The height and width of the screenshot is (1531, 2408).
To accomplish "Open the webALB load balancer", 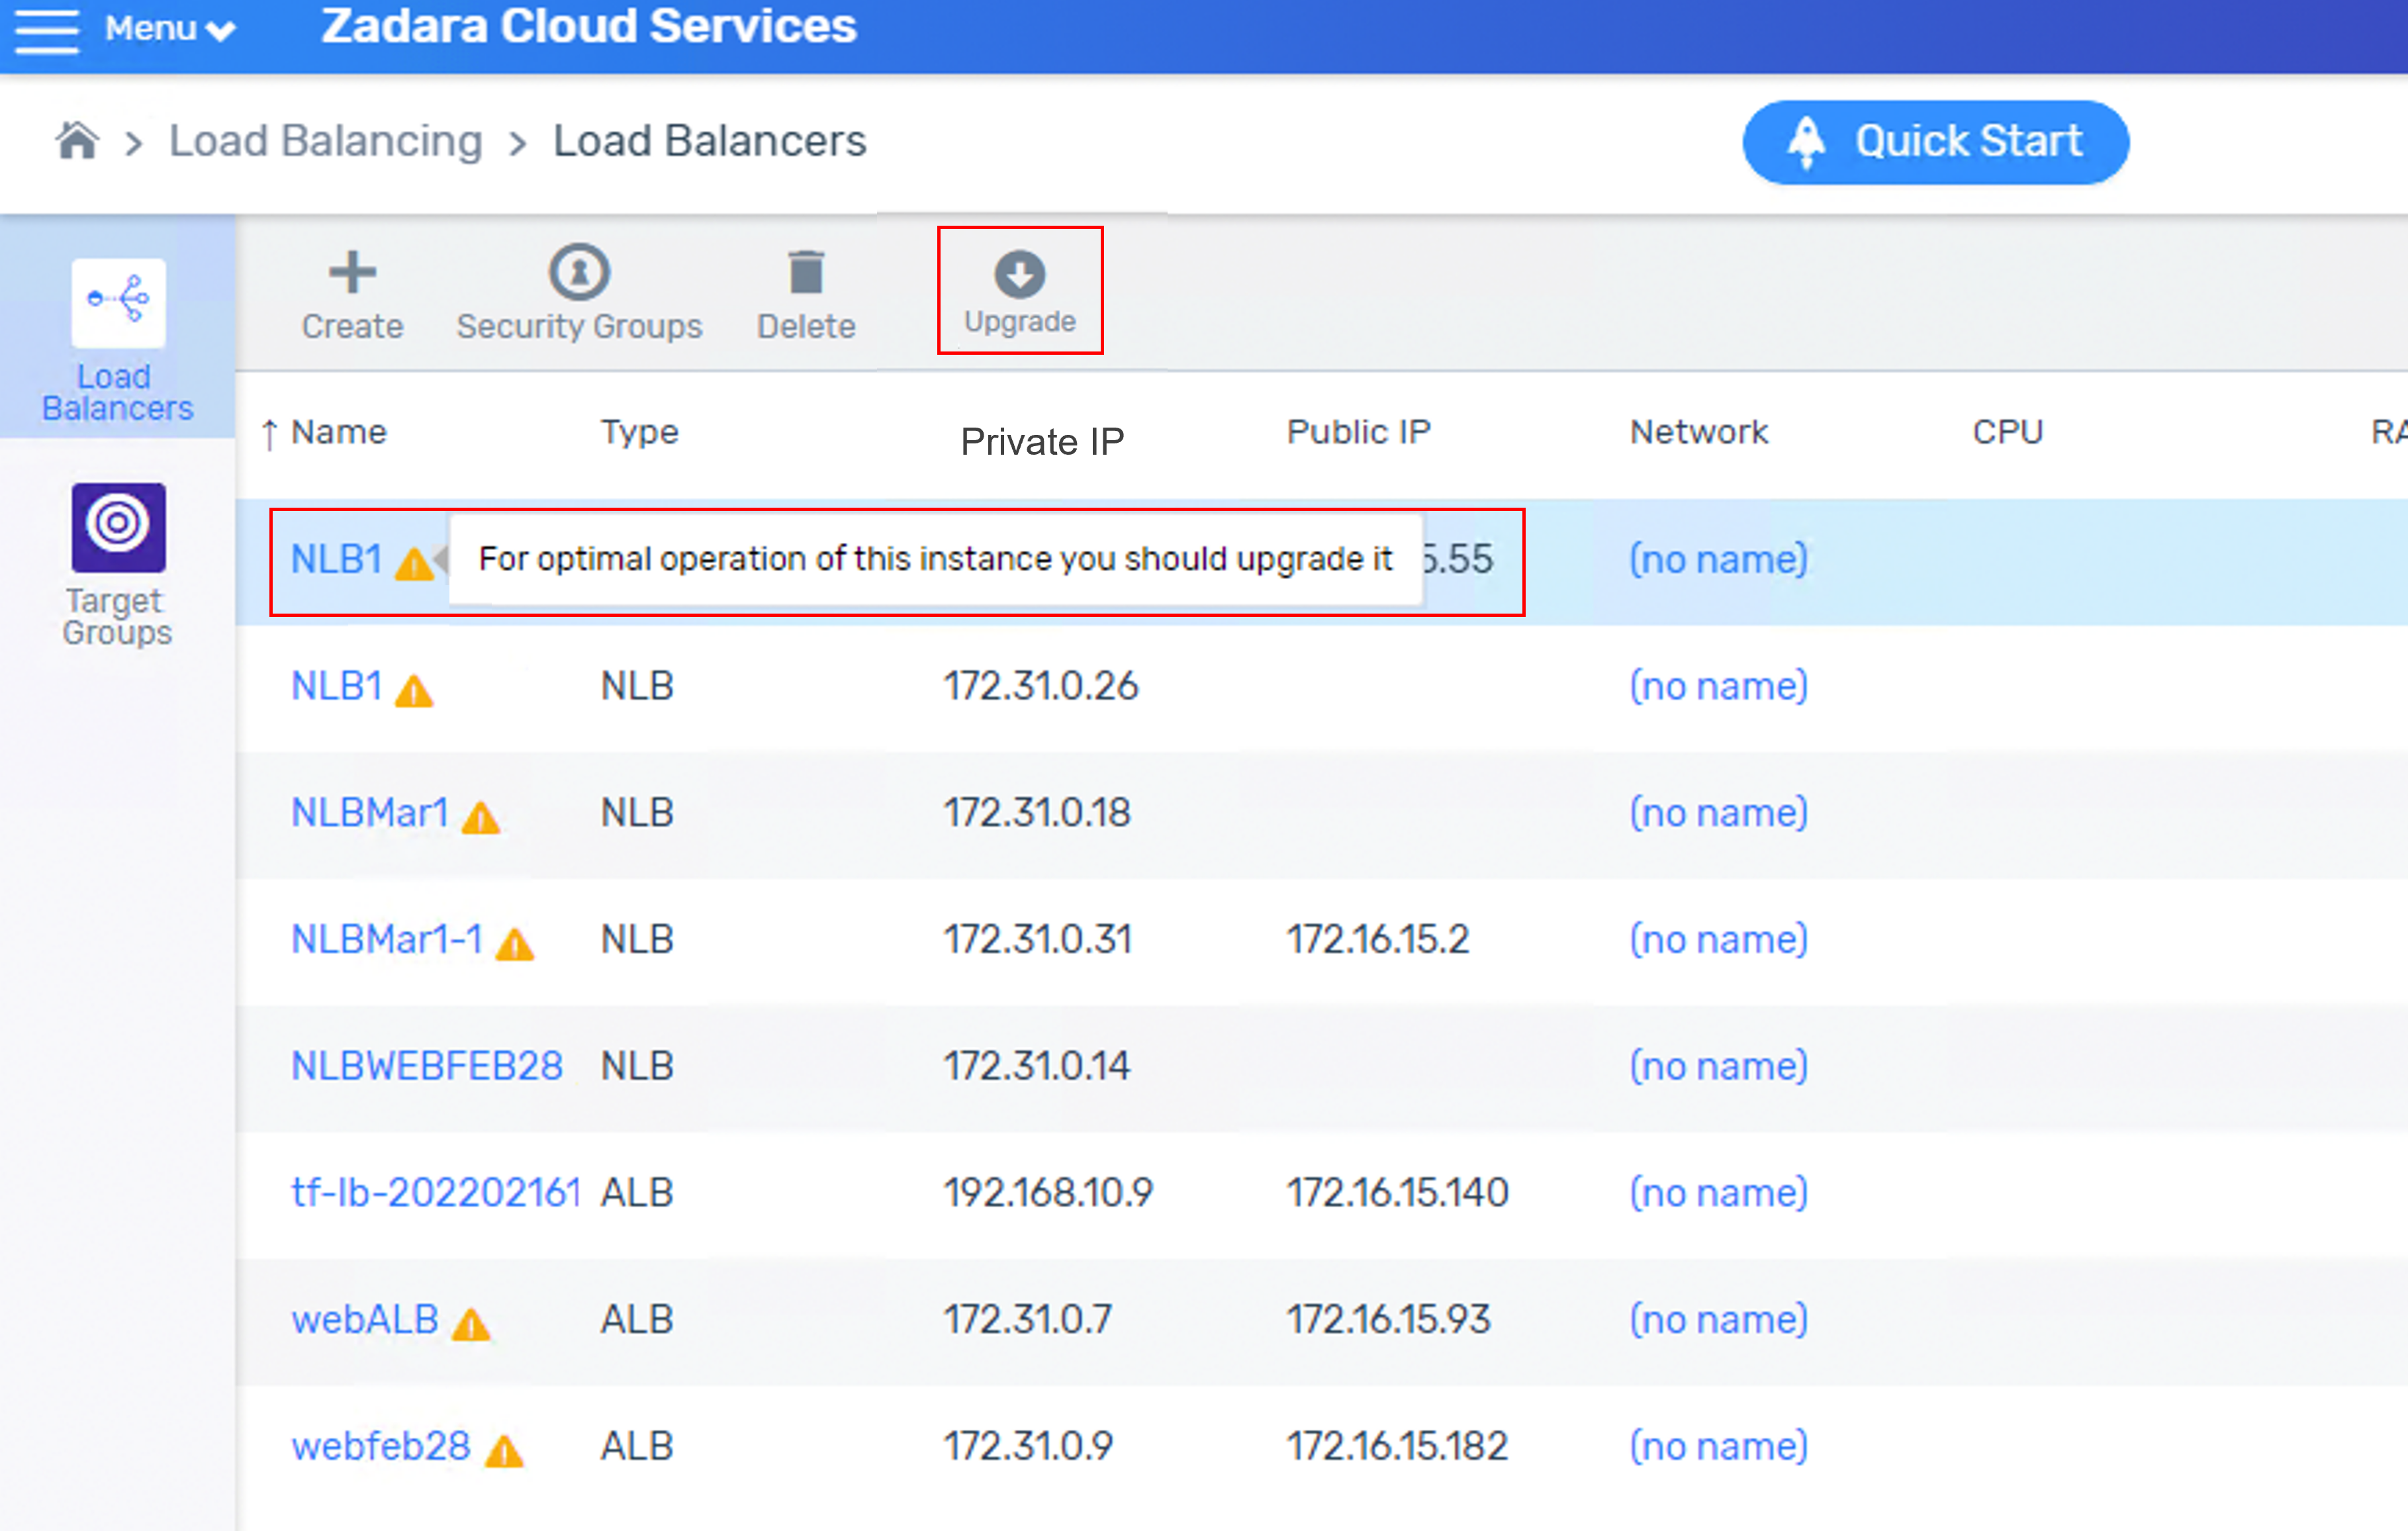I will pyautogui.click(x=364, y=1320).
